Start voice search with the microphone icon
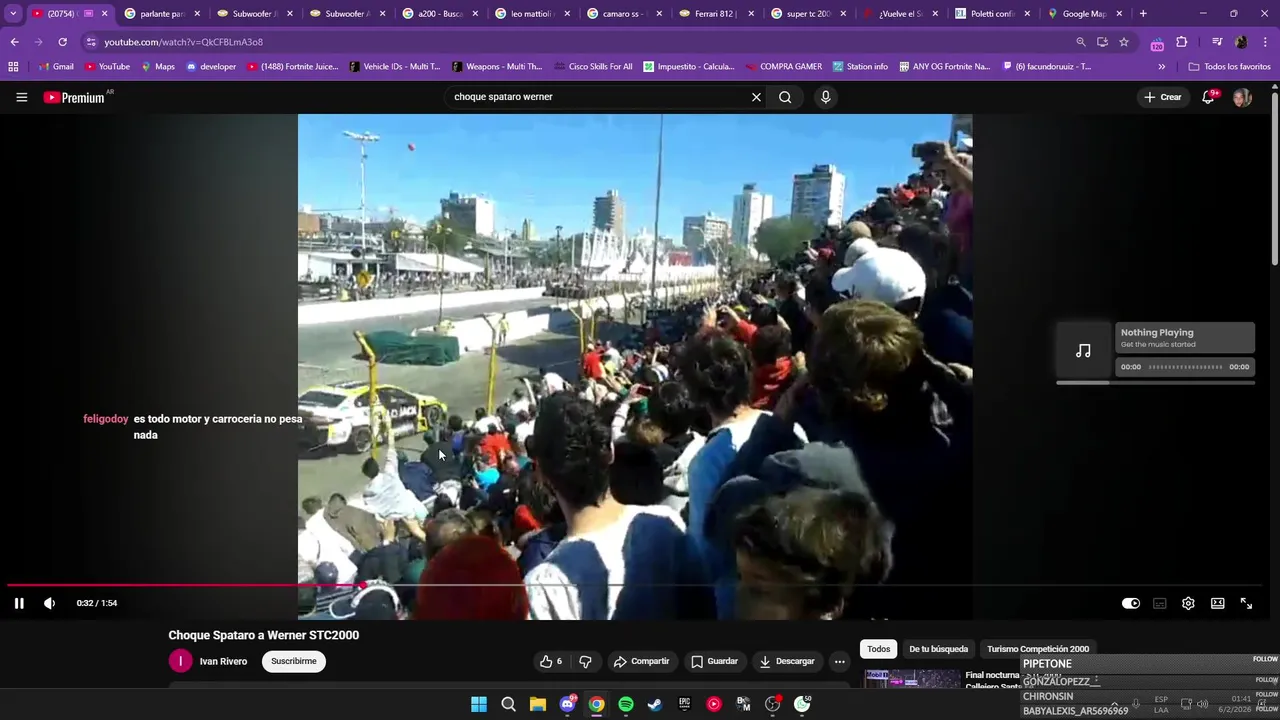Viewport: 1280px width, 720px height. click(x=825, y=97)
